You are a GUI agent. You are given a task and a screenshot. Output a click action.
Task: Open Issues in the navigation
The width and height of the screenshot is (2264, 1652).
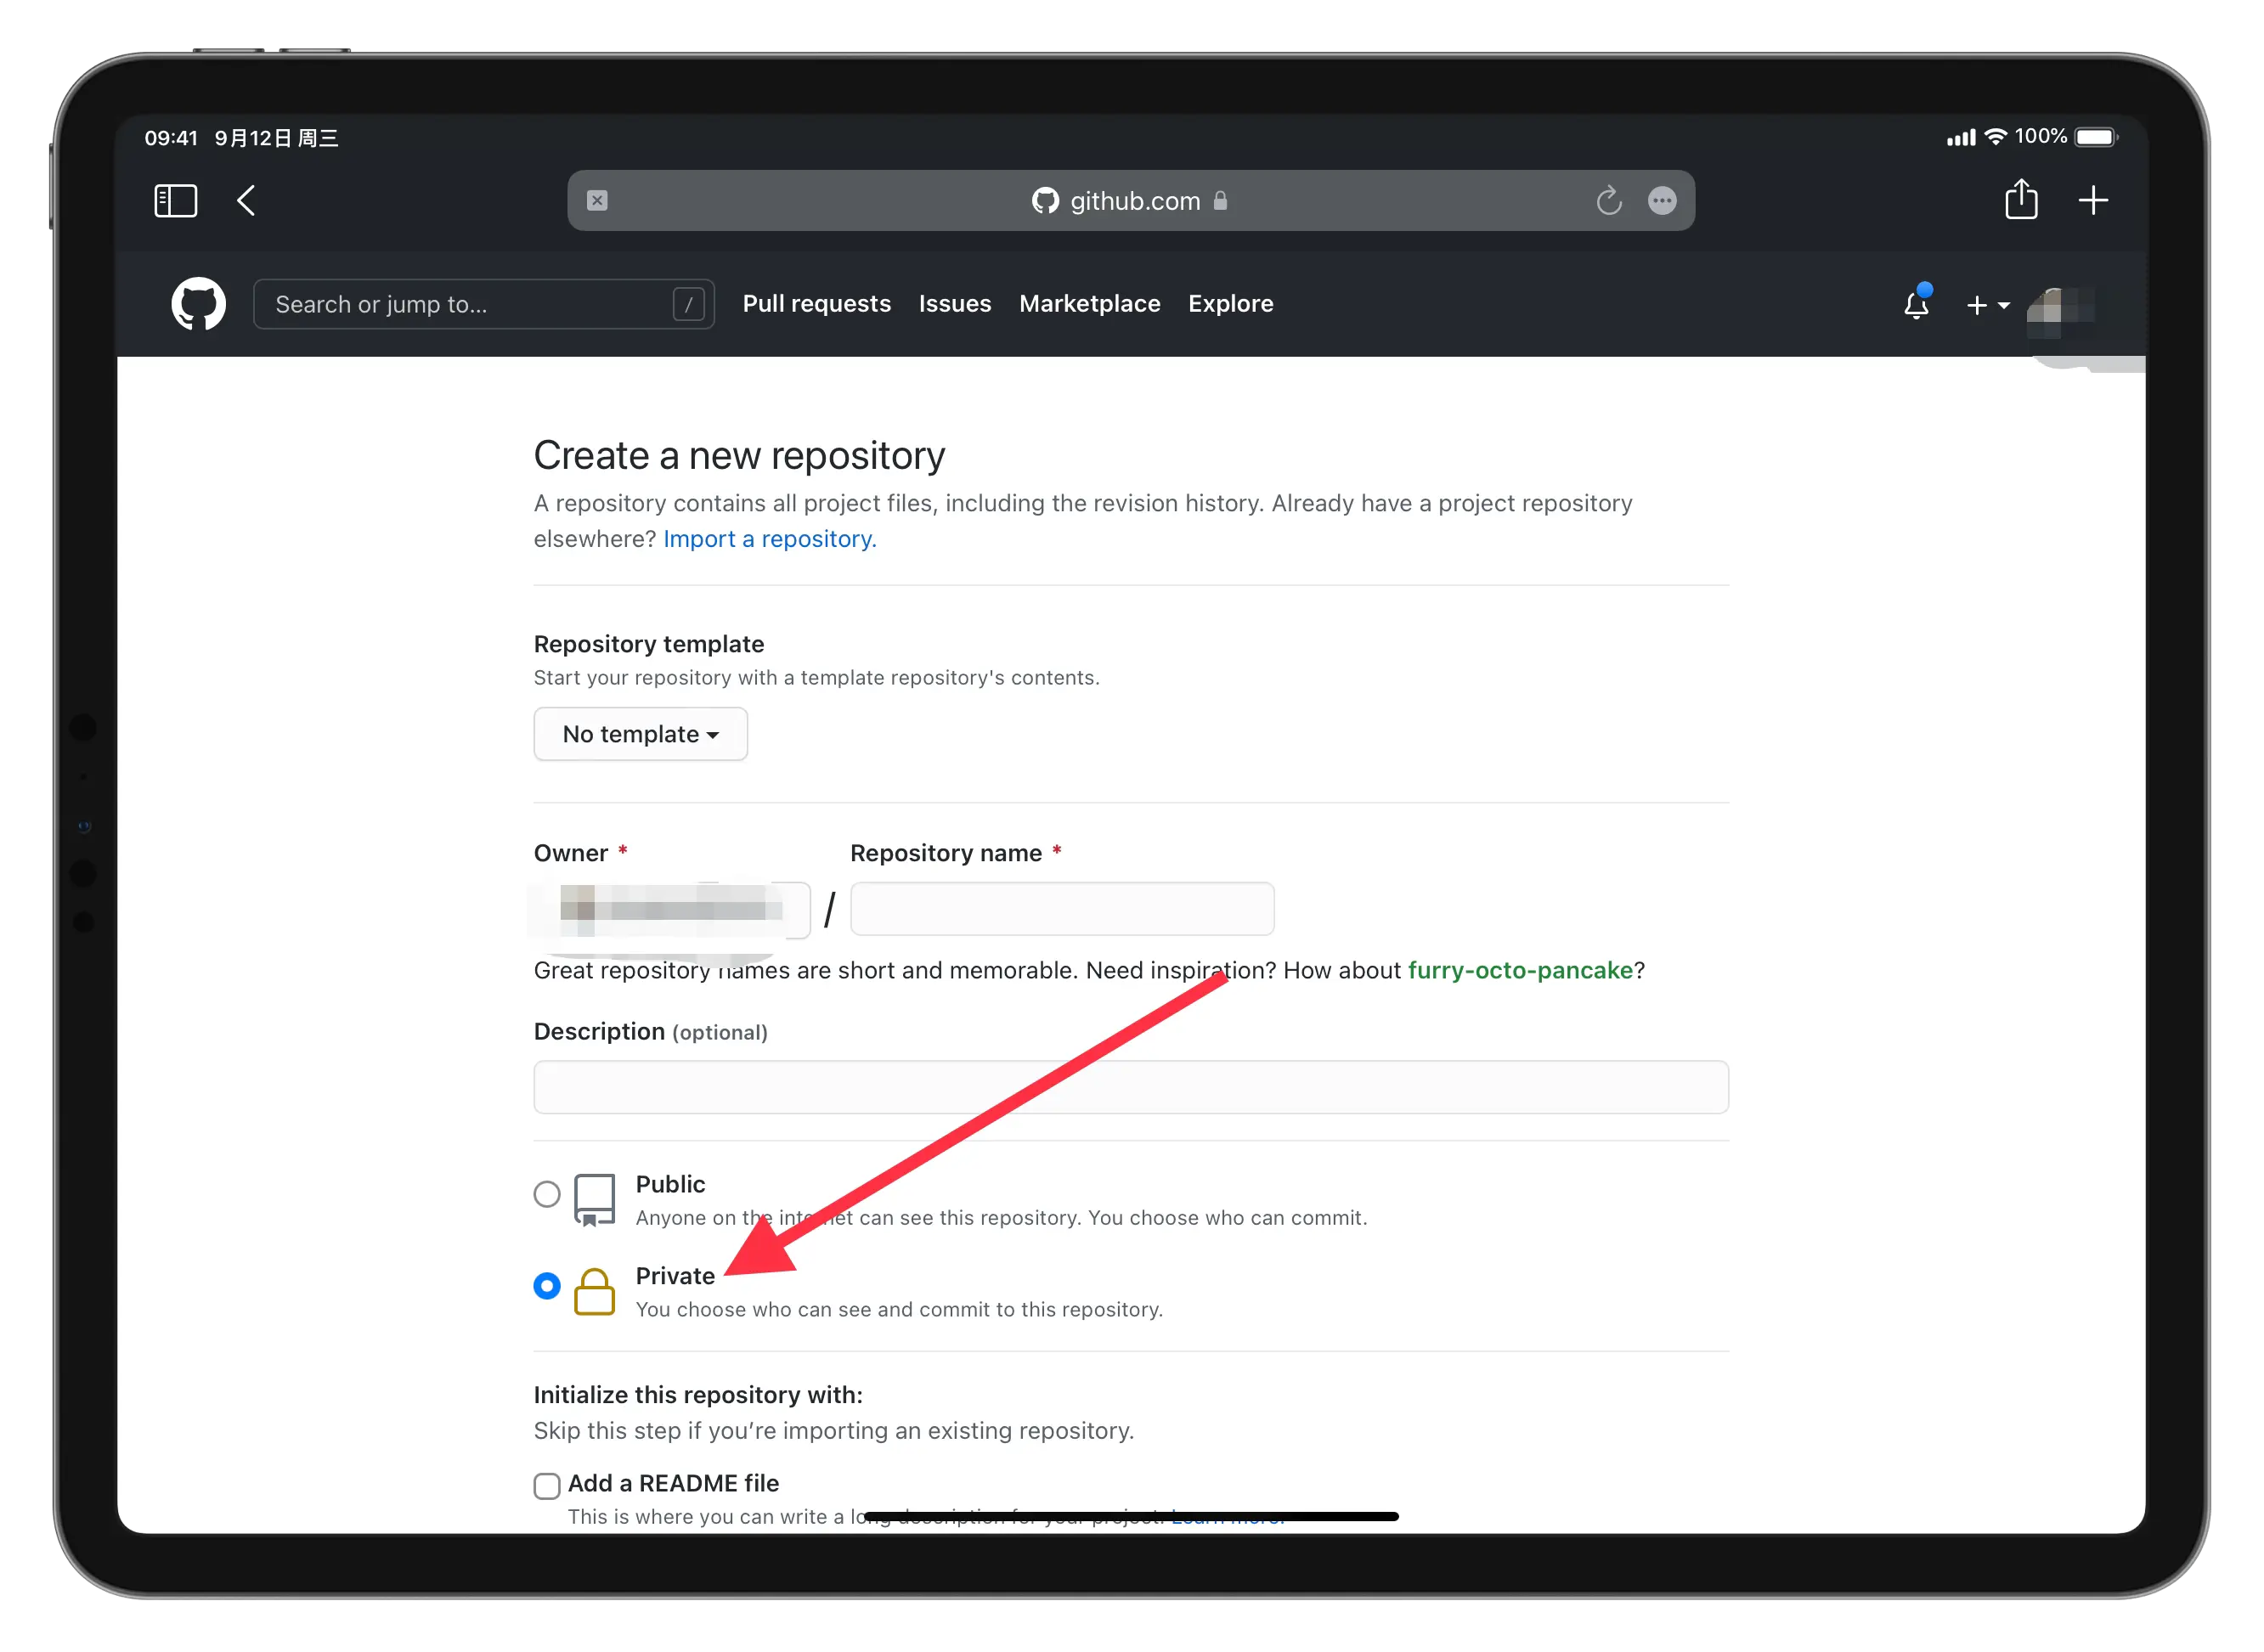tap(955, 304)
